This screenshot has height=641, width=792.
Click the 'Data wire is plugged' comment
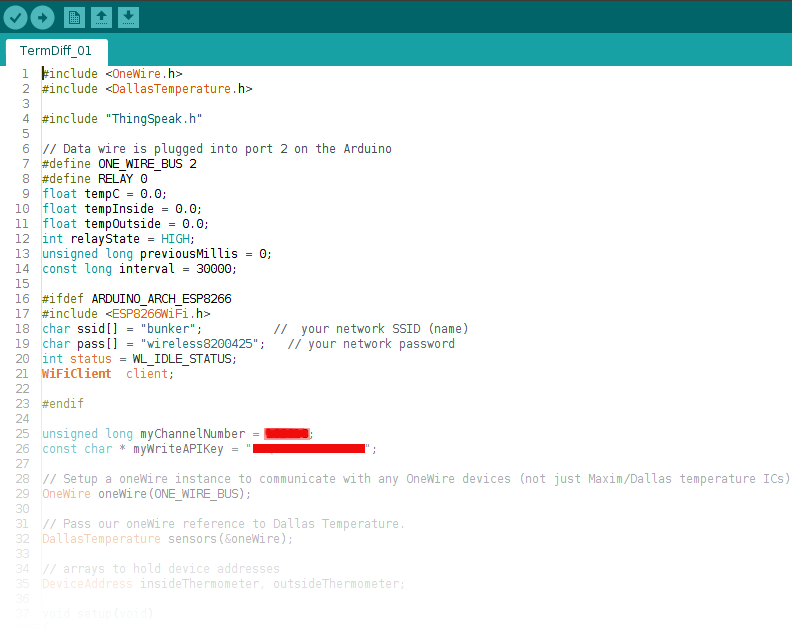pos(217,149)
